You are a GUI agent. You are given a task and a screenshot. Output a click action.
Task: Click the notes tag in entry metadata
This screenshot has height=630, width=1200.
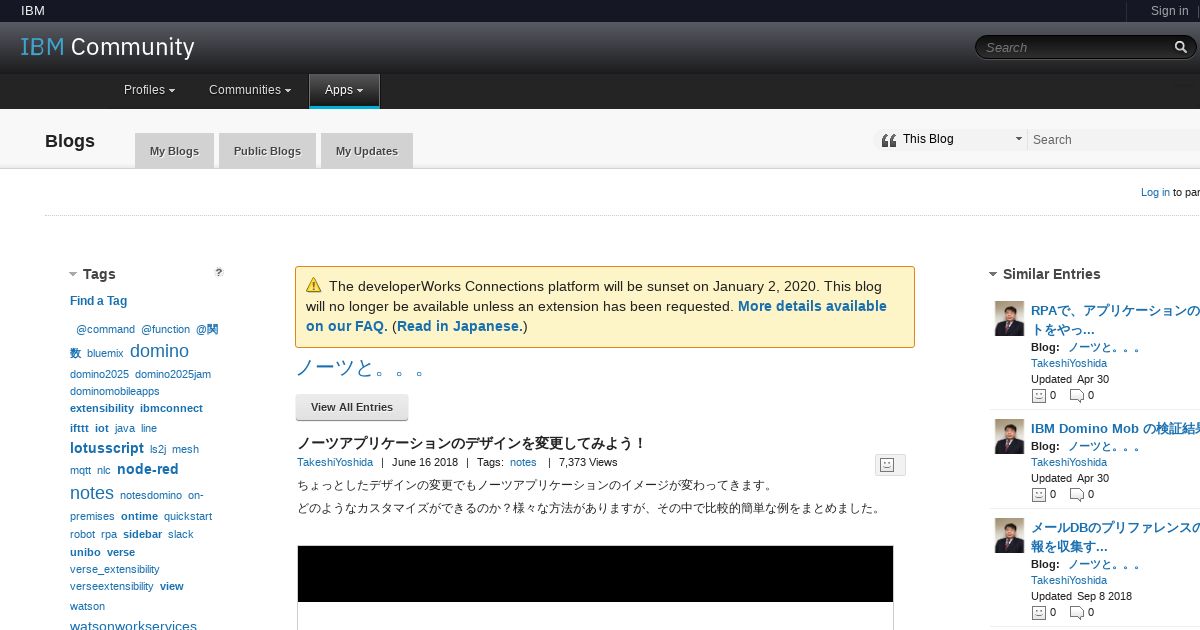click(523, 462)
